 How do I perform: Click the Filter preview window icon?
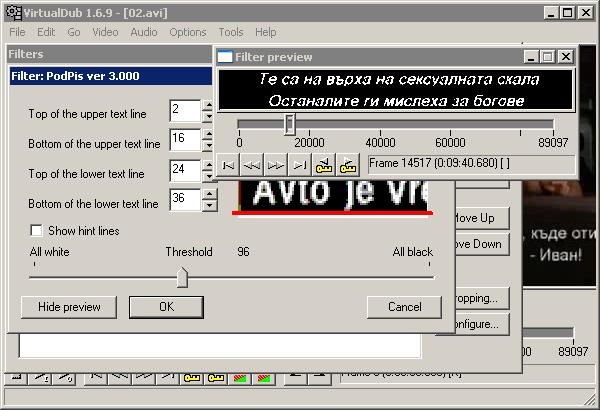(225, 57)
